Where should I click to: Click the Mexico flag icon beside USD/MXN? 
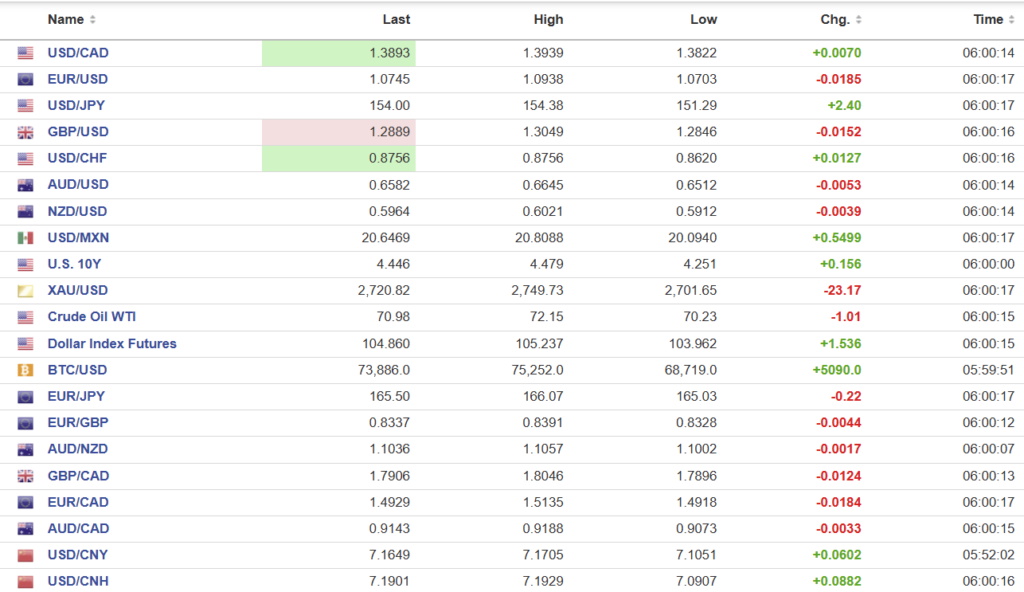(x=25, y=238)
